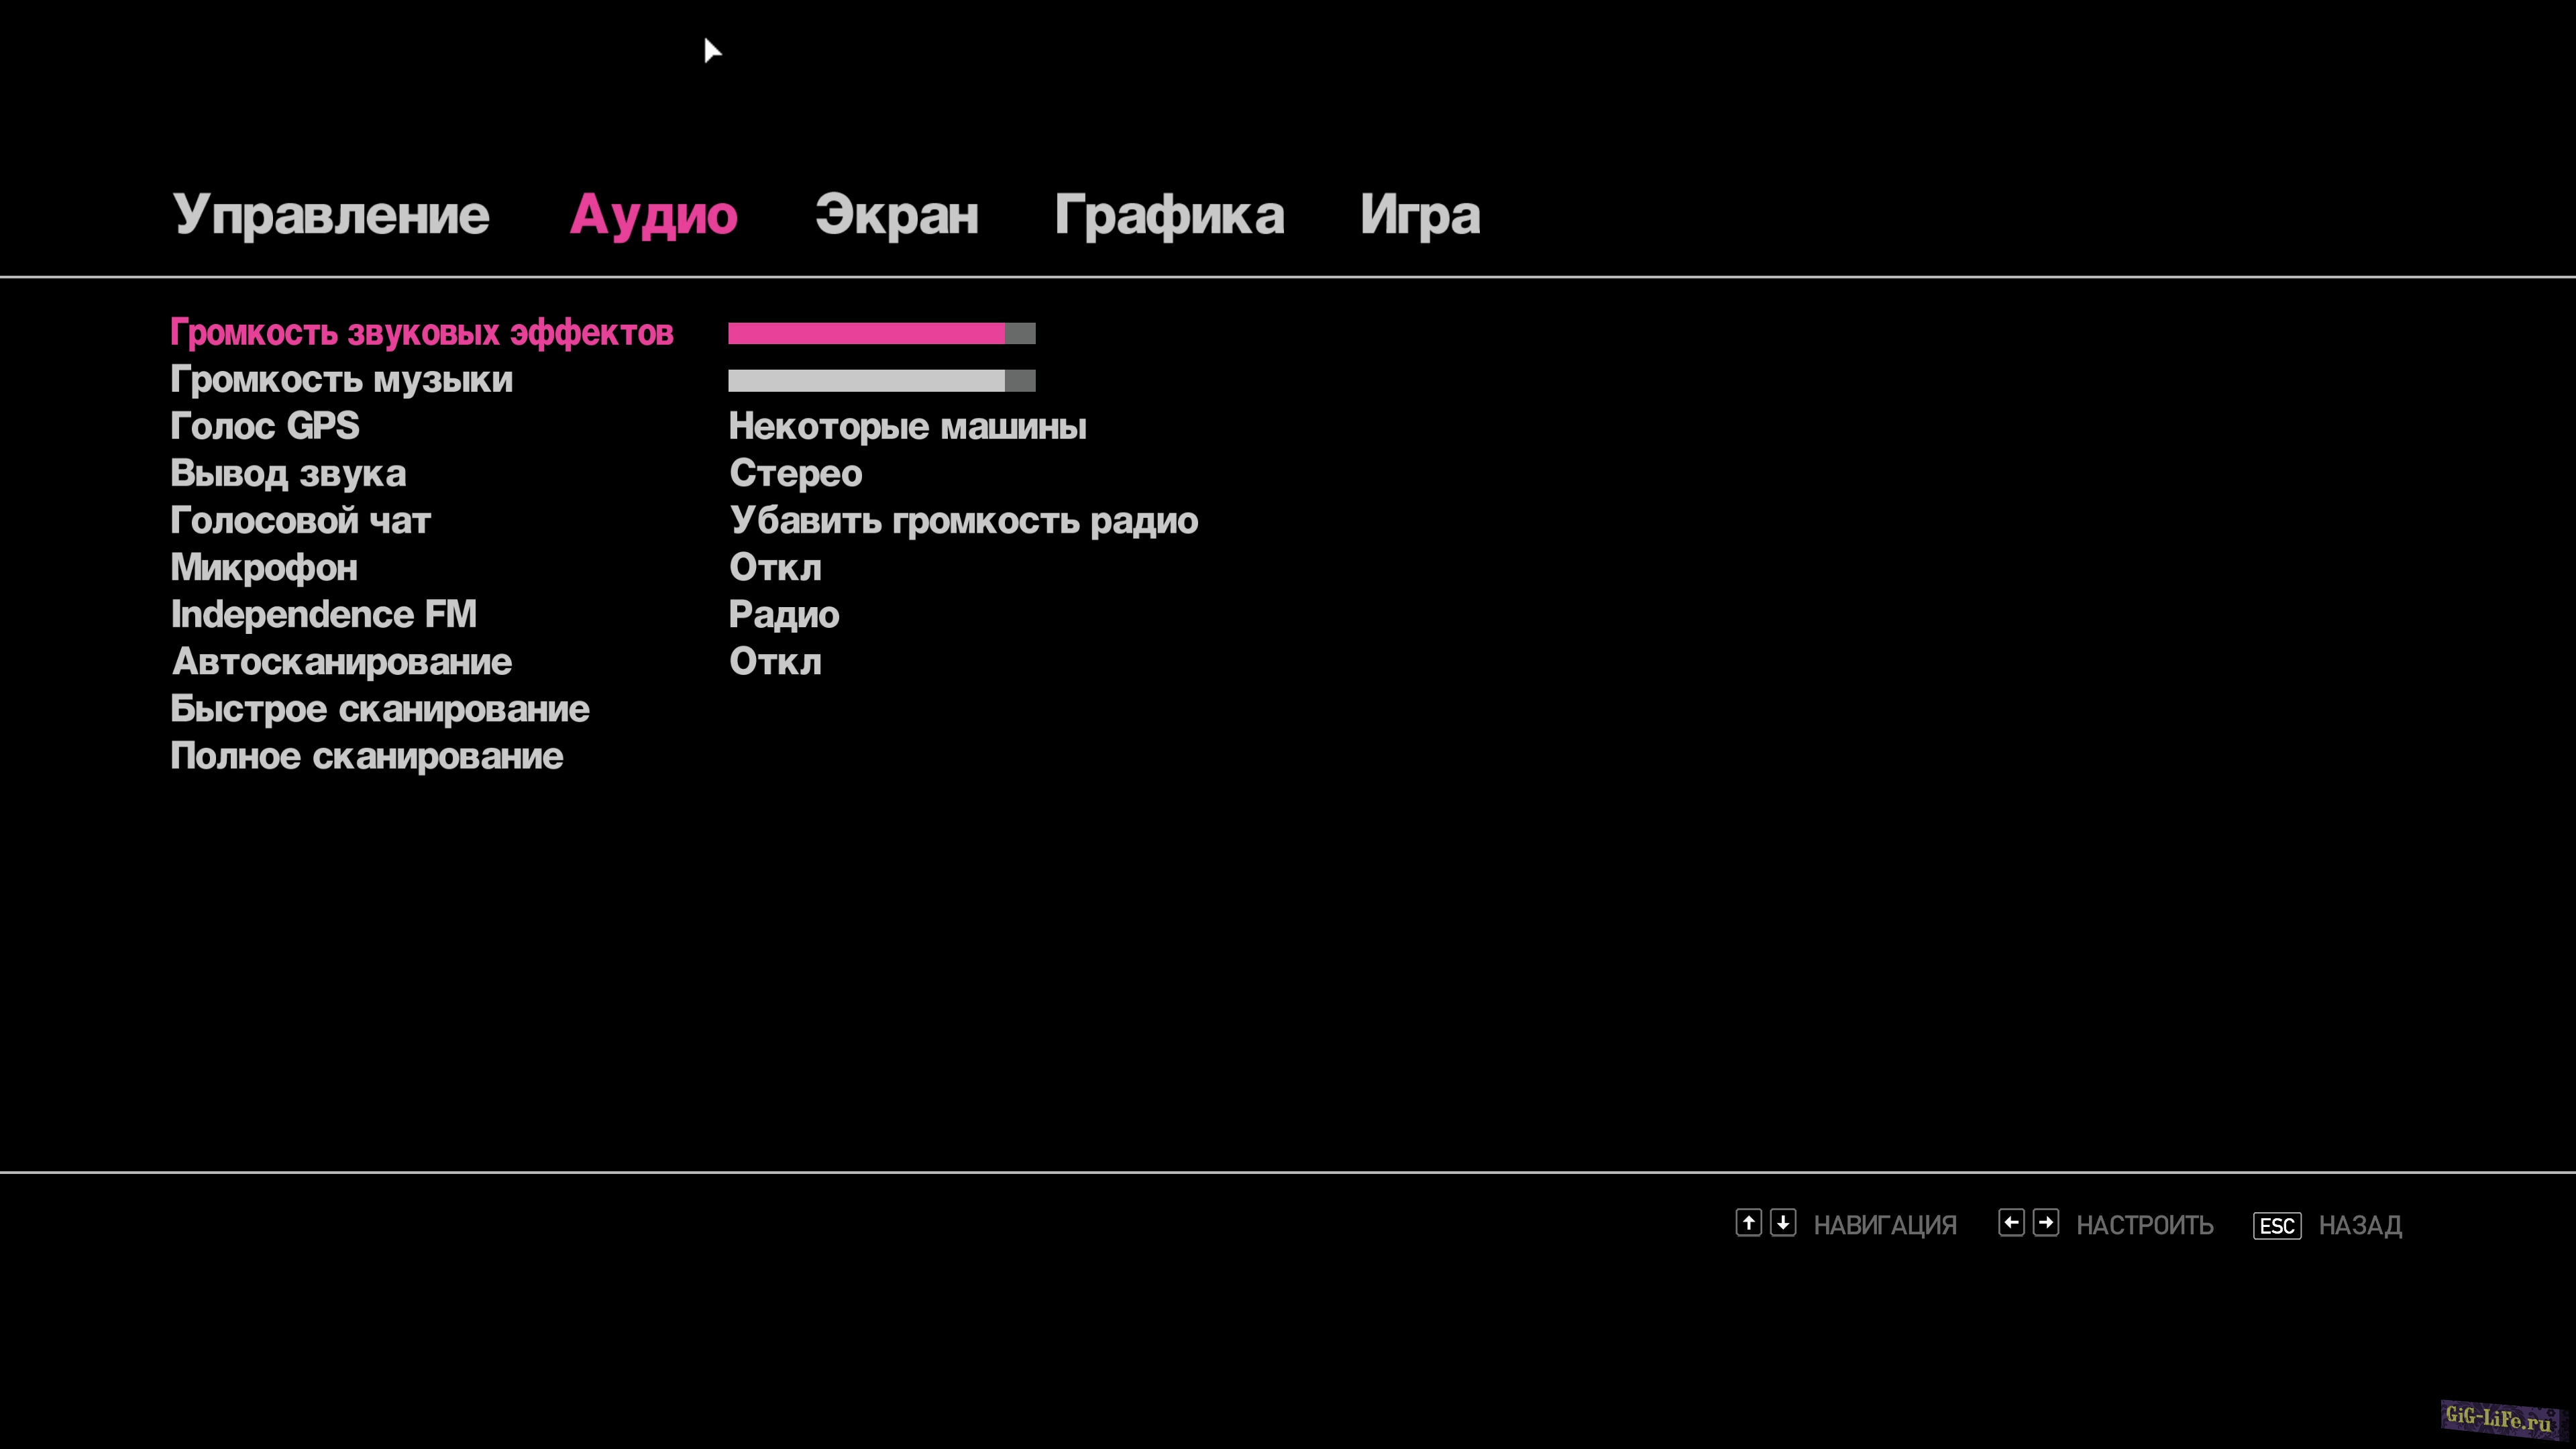This screenshot has height=1449, width=2576.
Task: Click the ESC key icon
Action: coord(2277,1226)
